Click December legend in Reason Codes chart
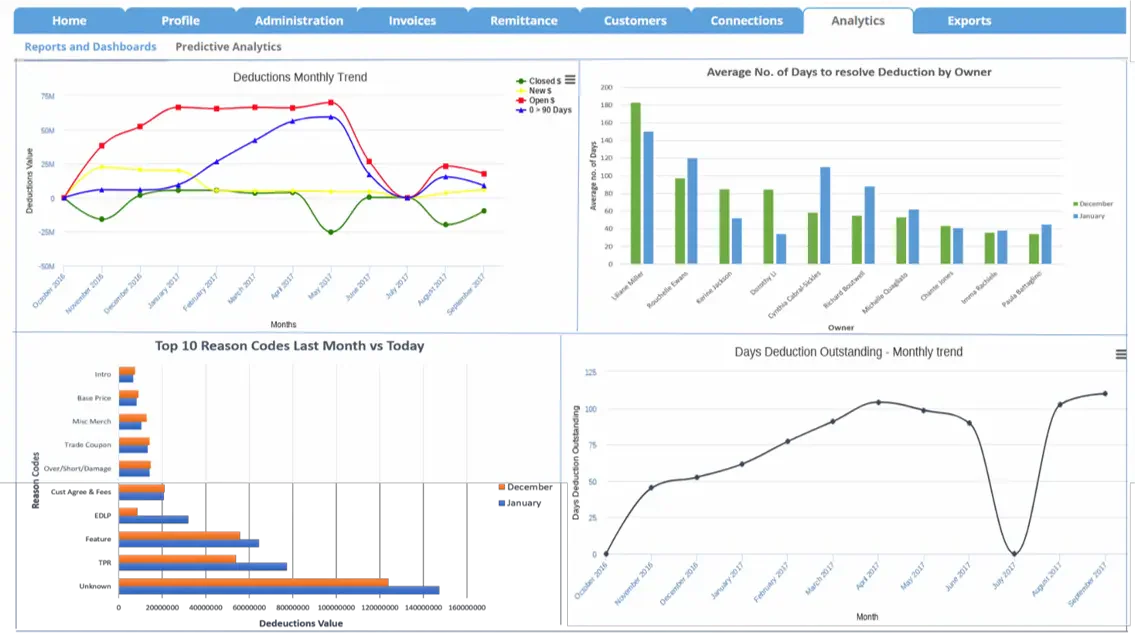1135x636 pixels. coord(526,487)
